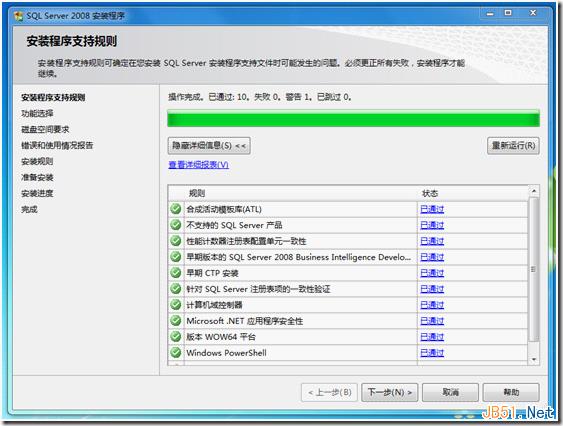
Task: Click the rules list scroll down arrow
Action: 534,359
